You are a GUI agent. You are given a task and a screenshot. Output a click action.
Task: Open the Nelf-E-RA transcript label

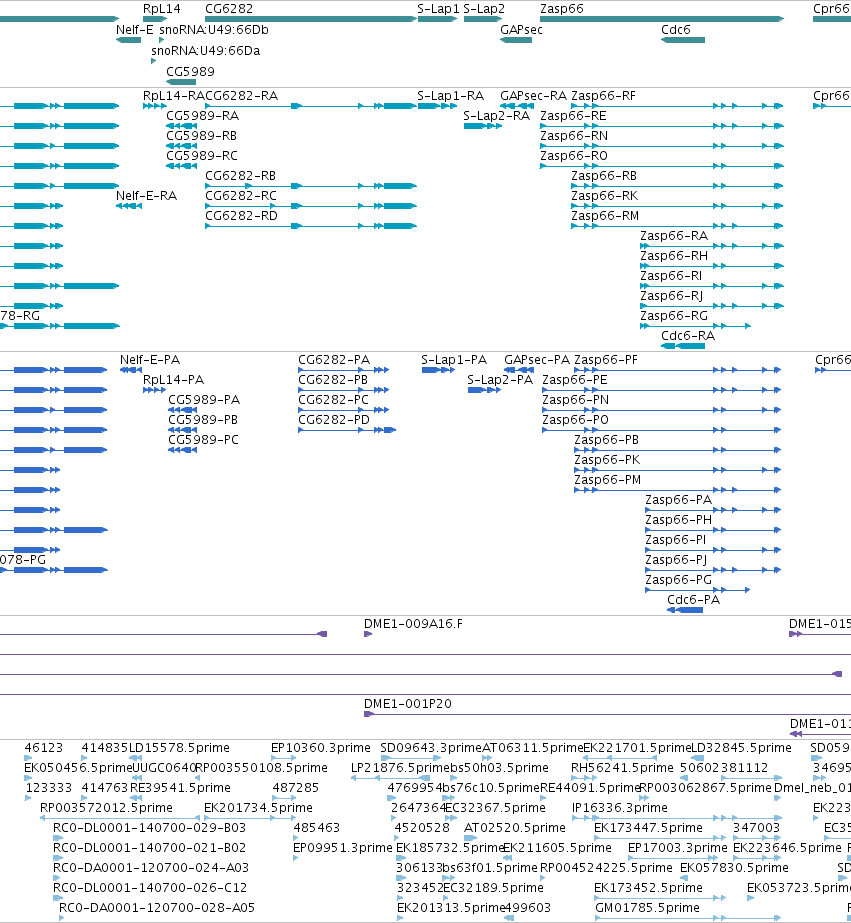tap(147, 196)
